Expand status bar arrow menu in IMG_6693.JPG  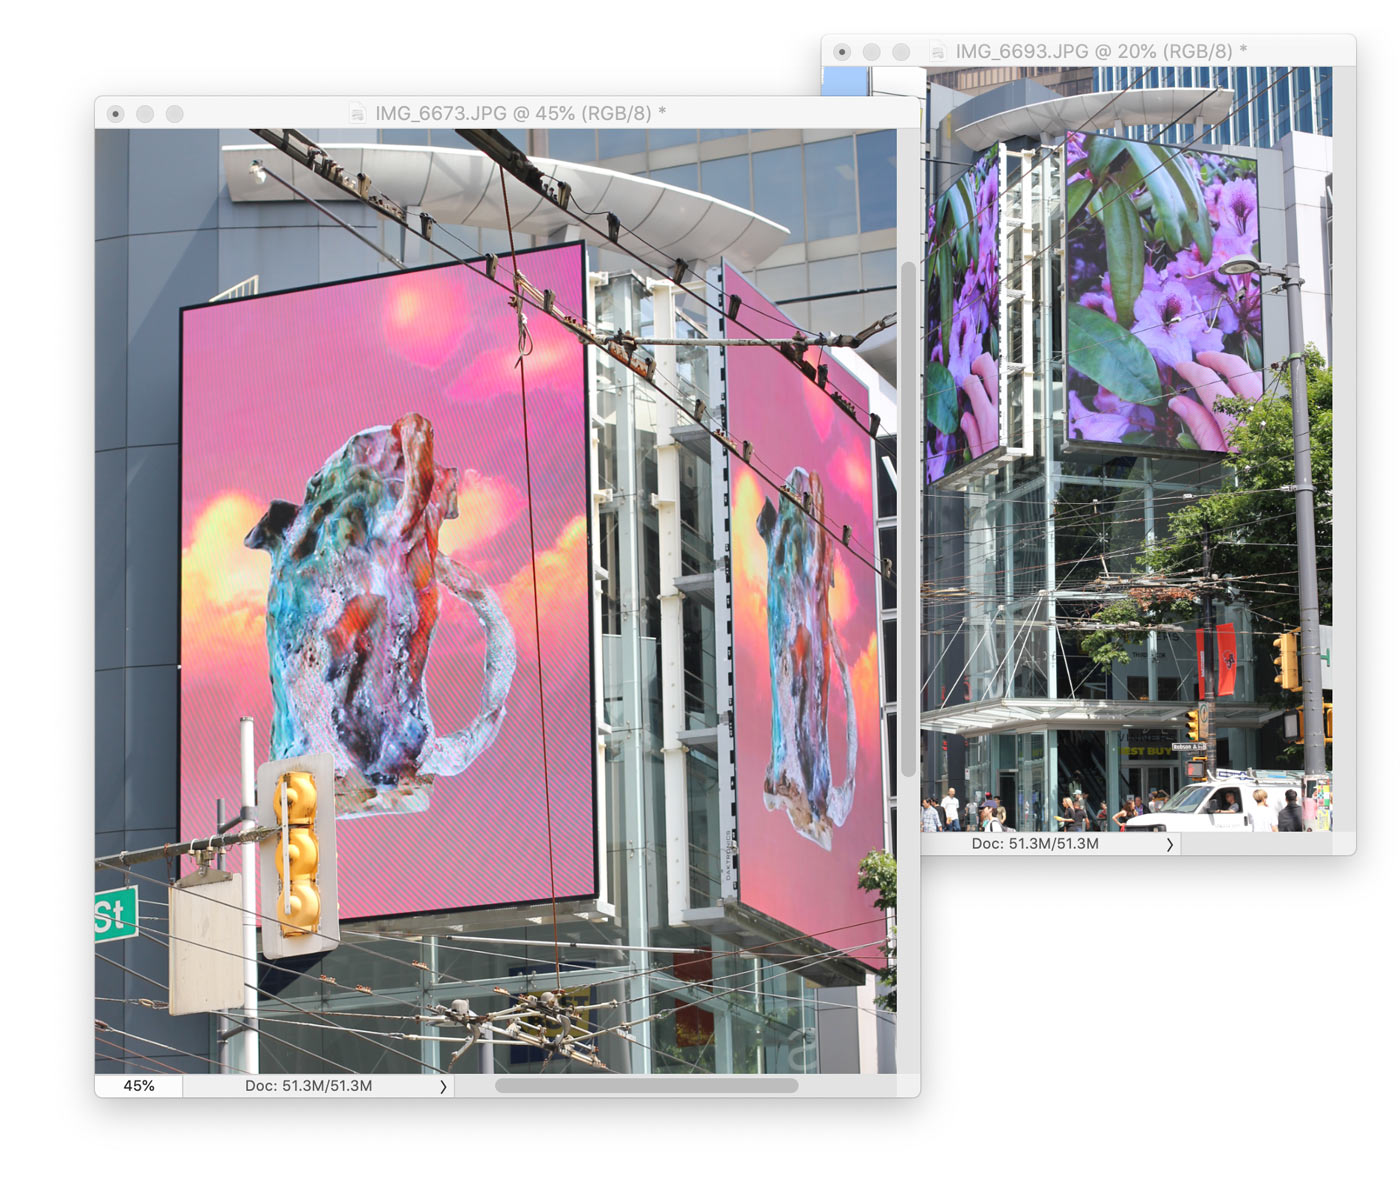(1169, 844)
